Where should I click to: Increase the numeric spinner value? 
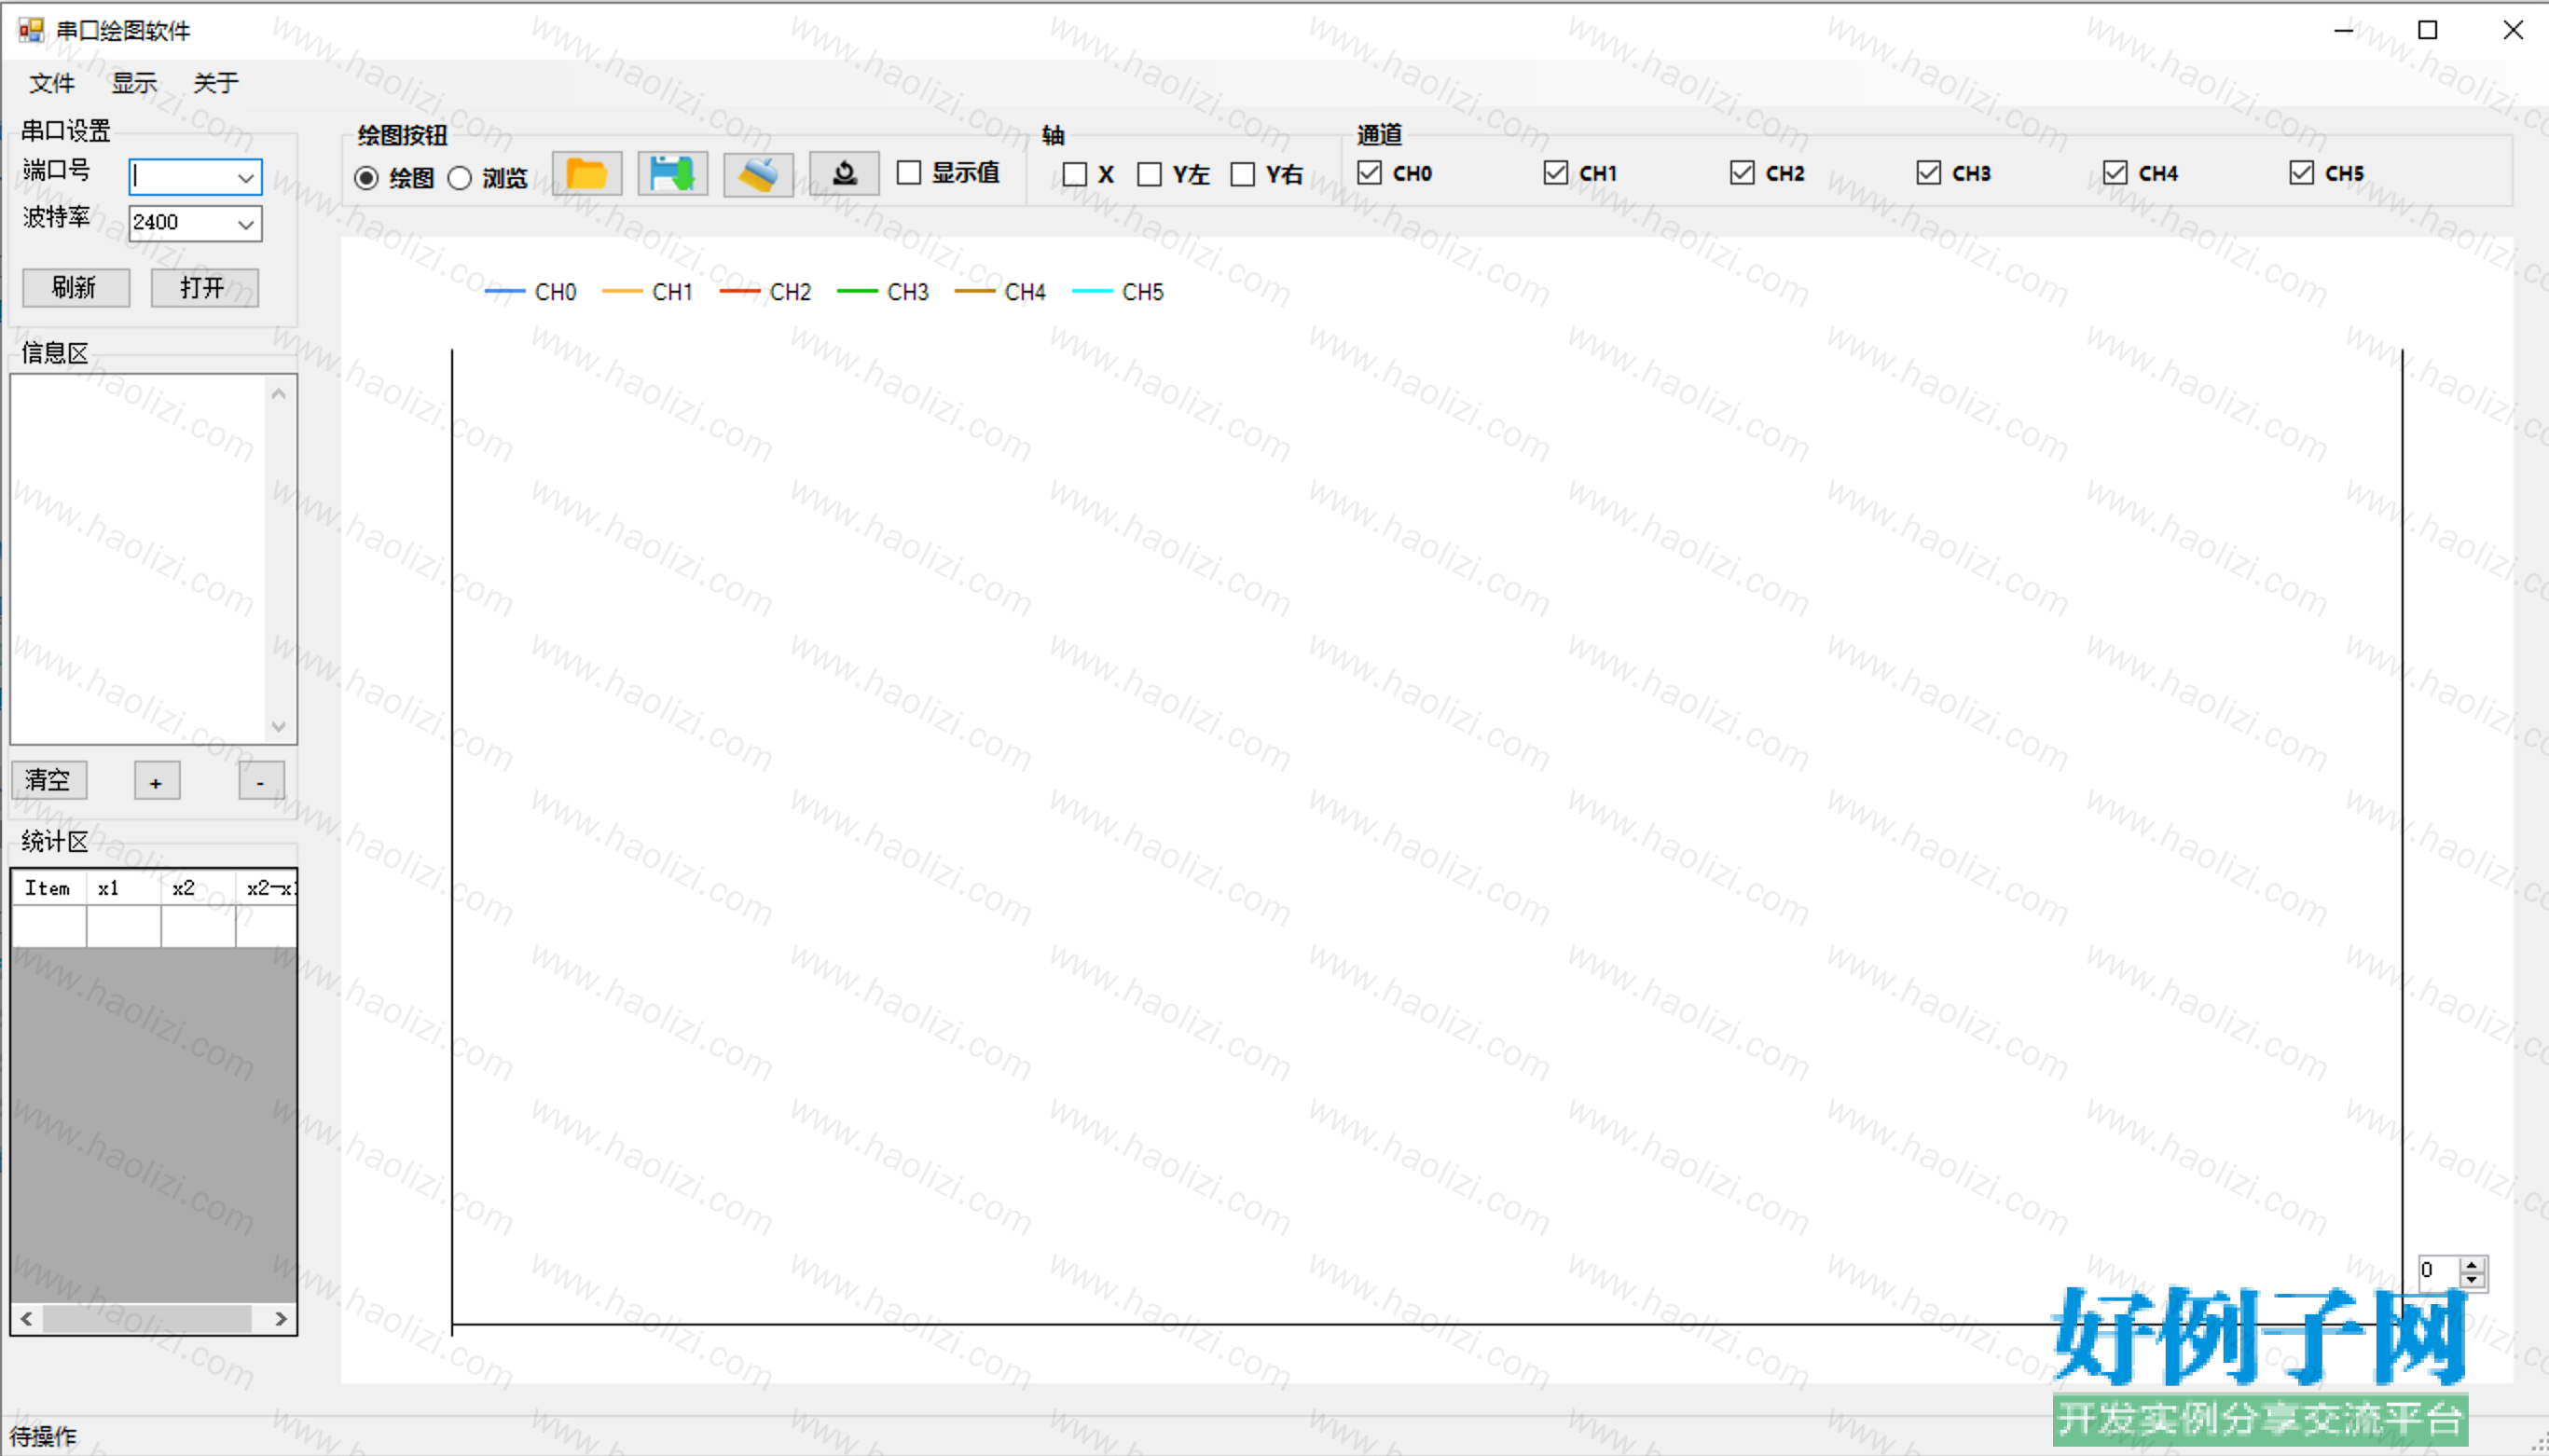coord(2472,1264)
